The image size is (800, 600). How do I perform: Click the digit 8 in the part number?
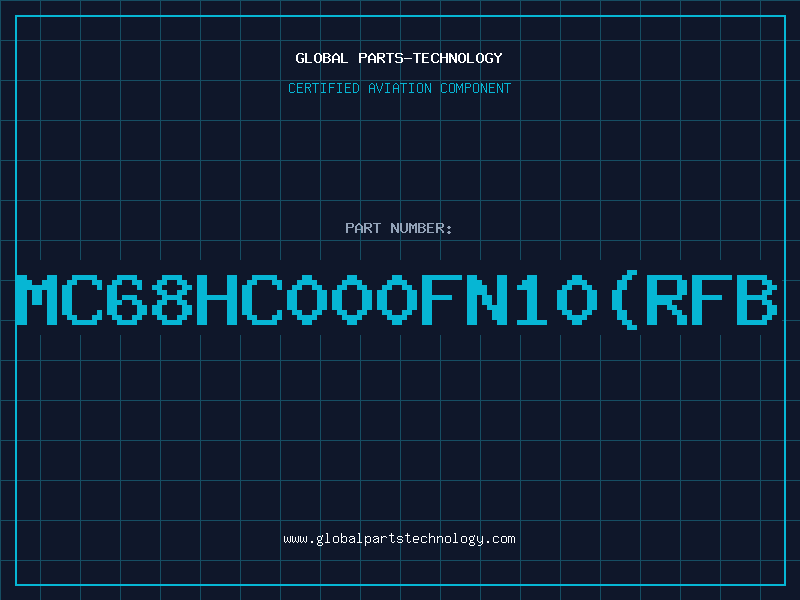pos(171,299)
